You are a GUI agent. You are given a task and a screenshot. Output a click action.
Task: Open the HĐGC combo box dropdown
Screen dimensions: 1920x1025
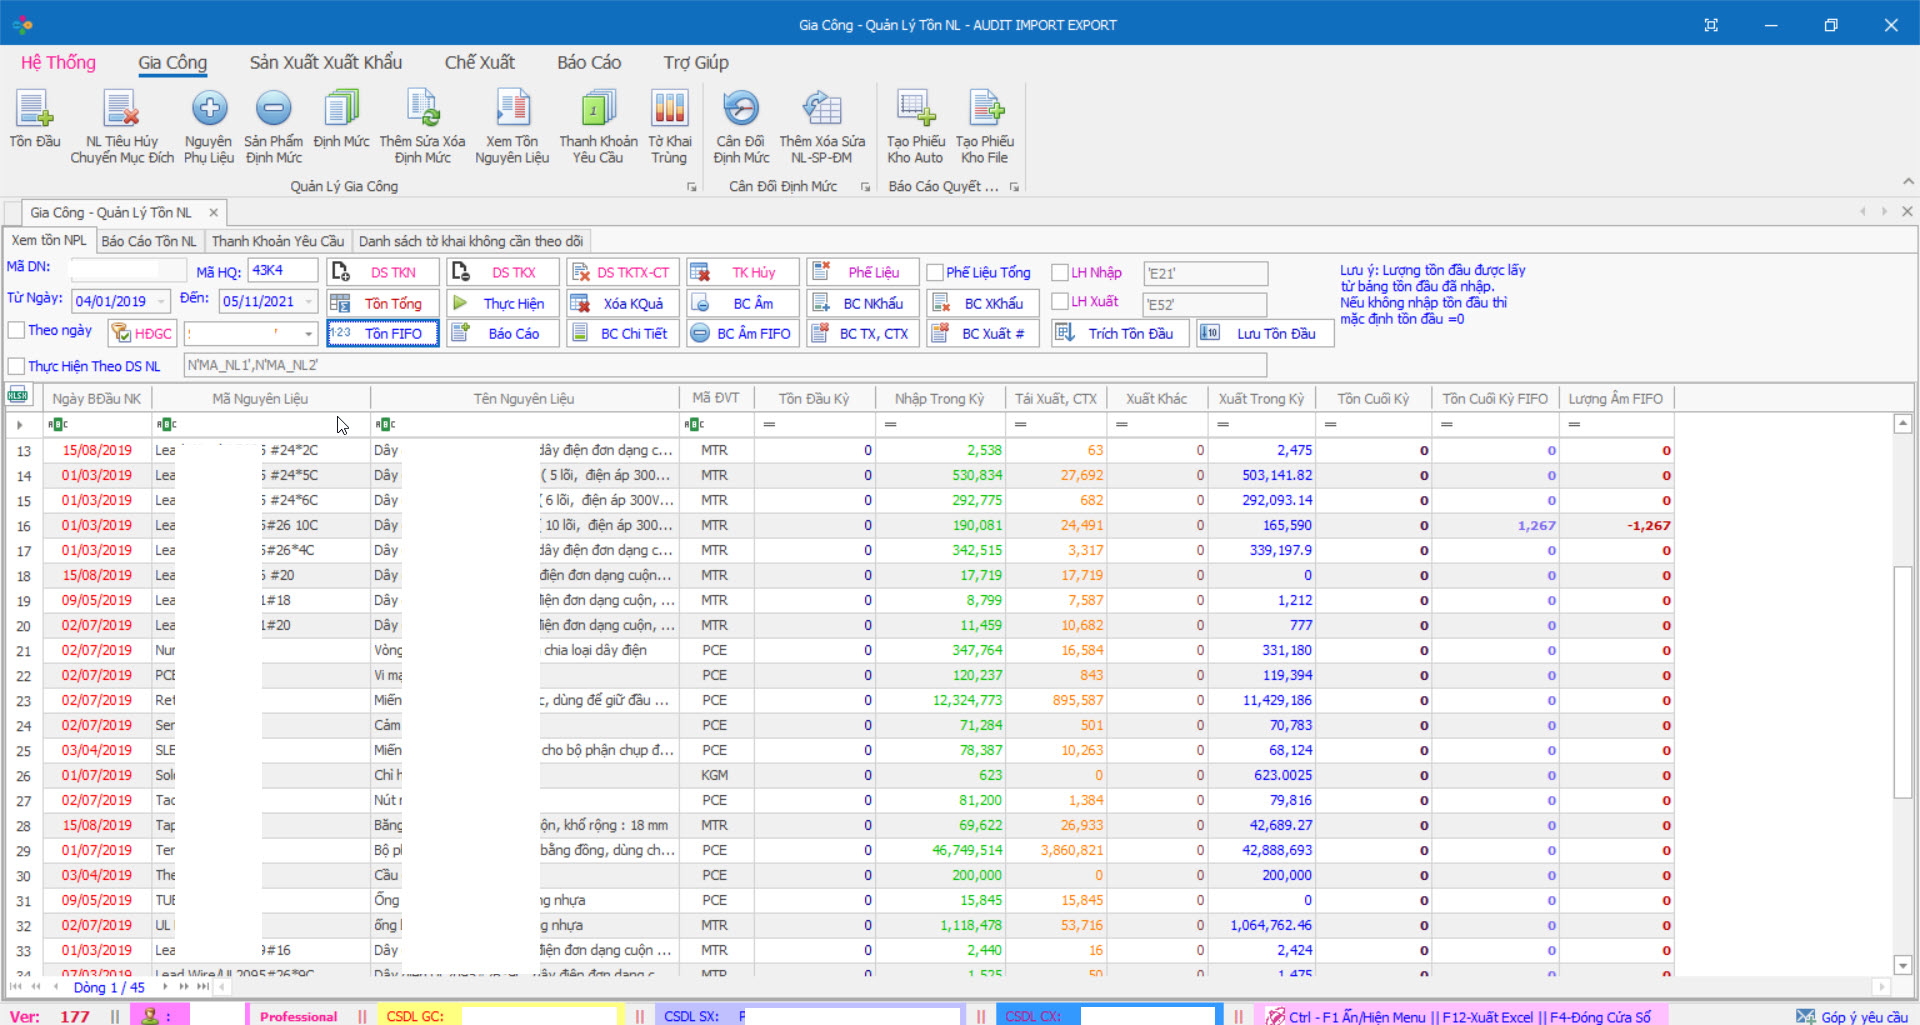click(x=308, y=334)
